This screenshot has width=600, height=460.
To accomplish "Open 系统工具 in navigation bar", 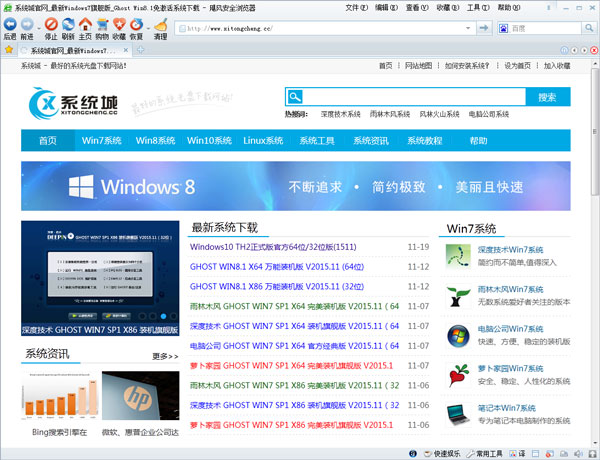I will click(317, 140).
